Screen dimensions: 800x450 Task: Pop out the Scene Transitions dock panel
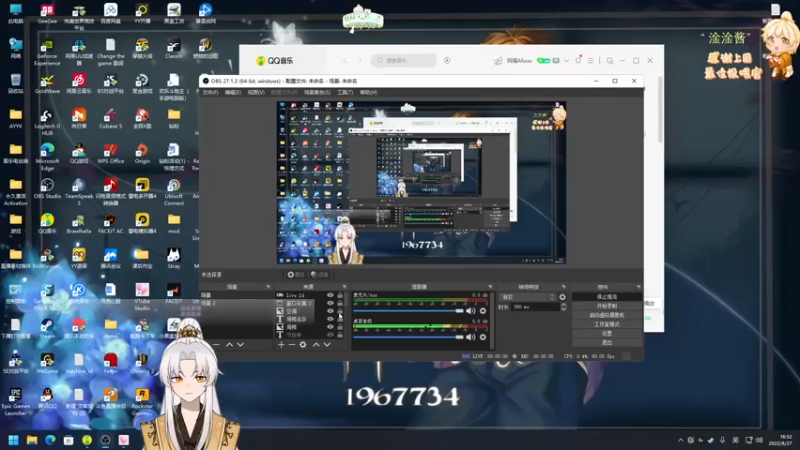[564, 287]
